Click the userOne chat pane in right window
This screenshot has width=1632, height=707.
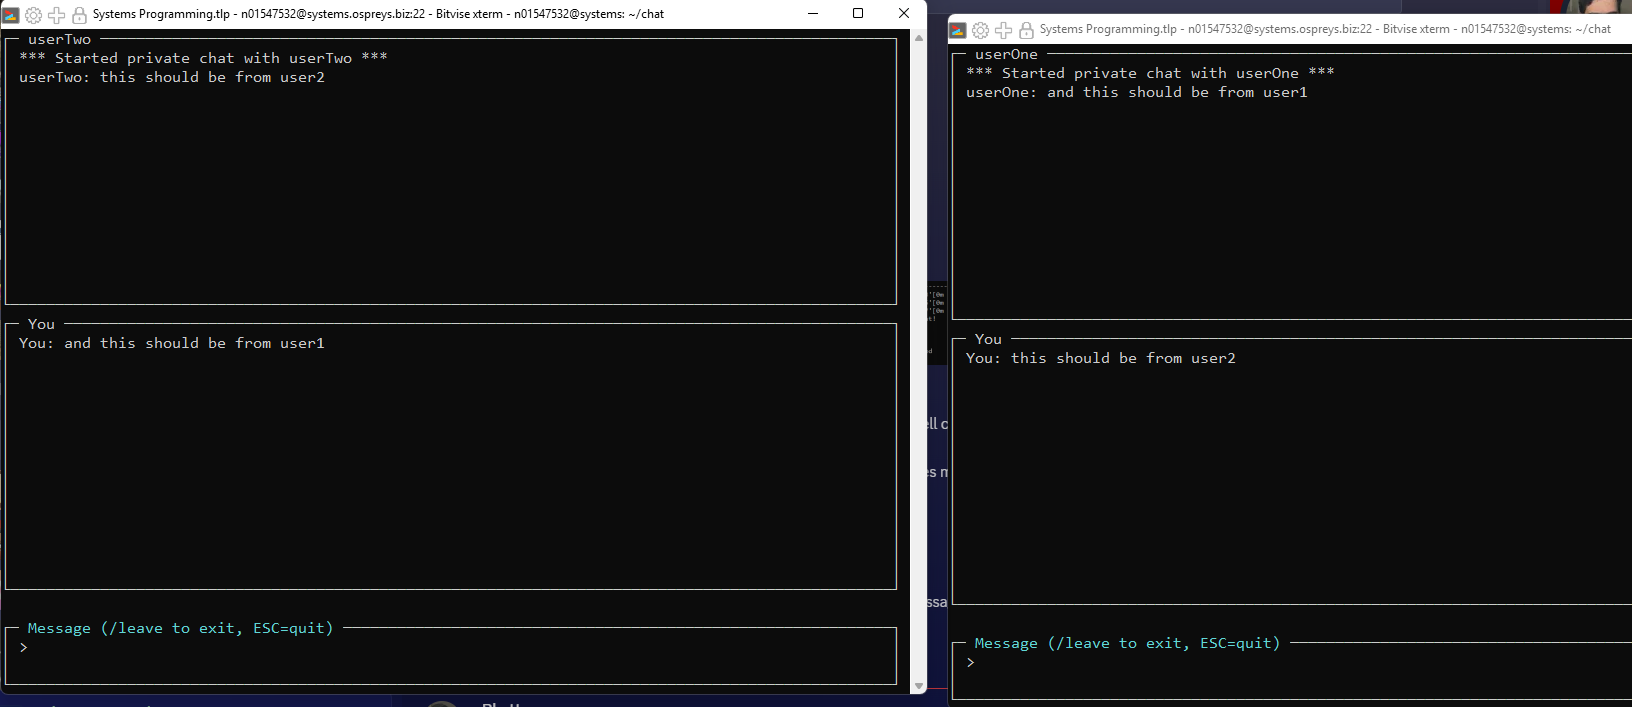pos(1290,200)
